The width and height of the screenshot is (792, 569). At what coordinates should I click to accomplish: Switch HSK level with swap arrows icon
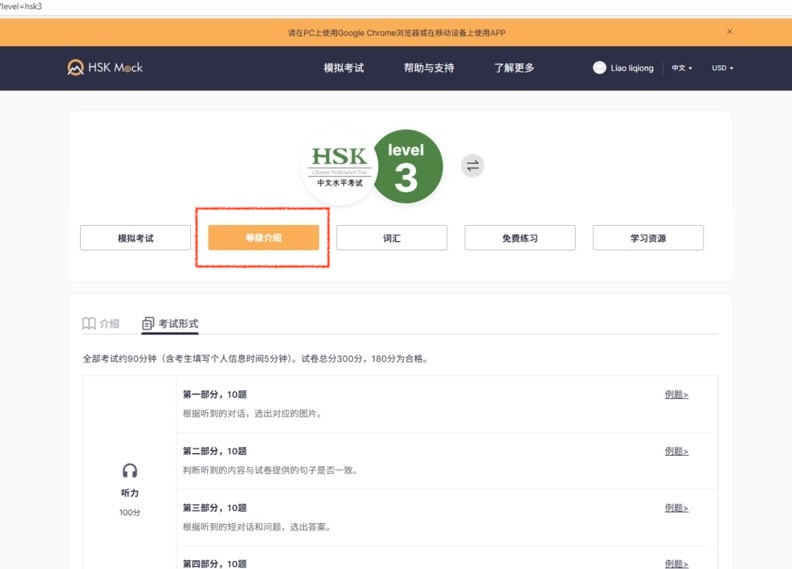tap(472, 166)
